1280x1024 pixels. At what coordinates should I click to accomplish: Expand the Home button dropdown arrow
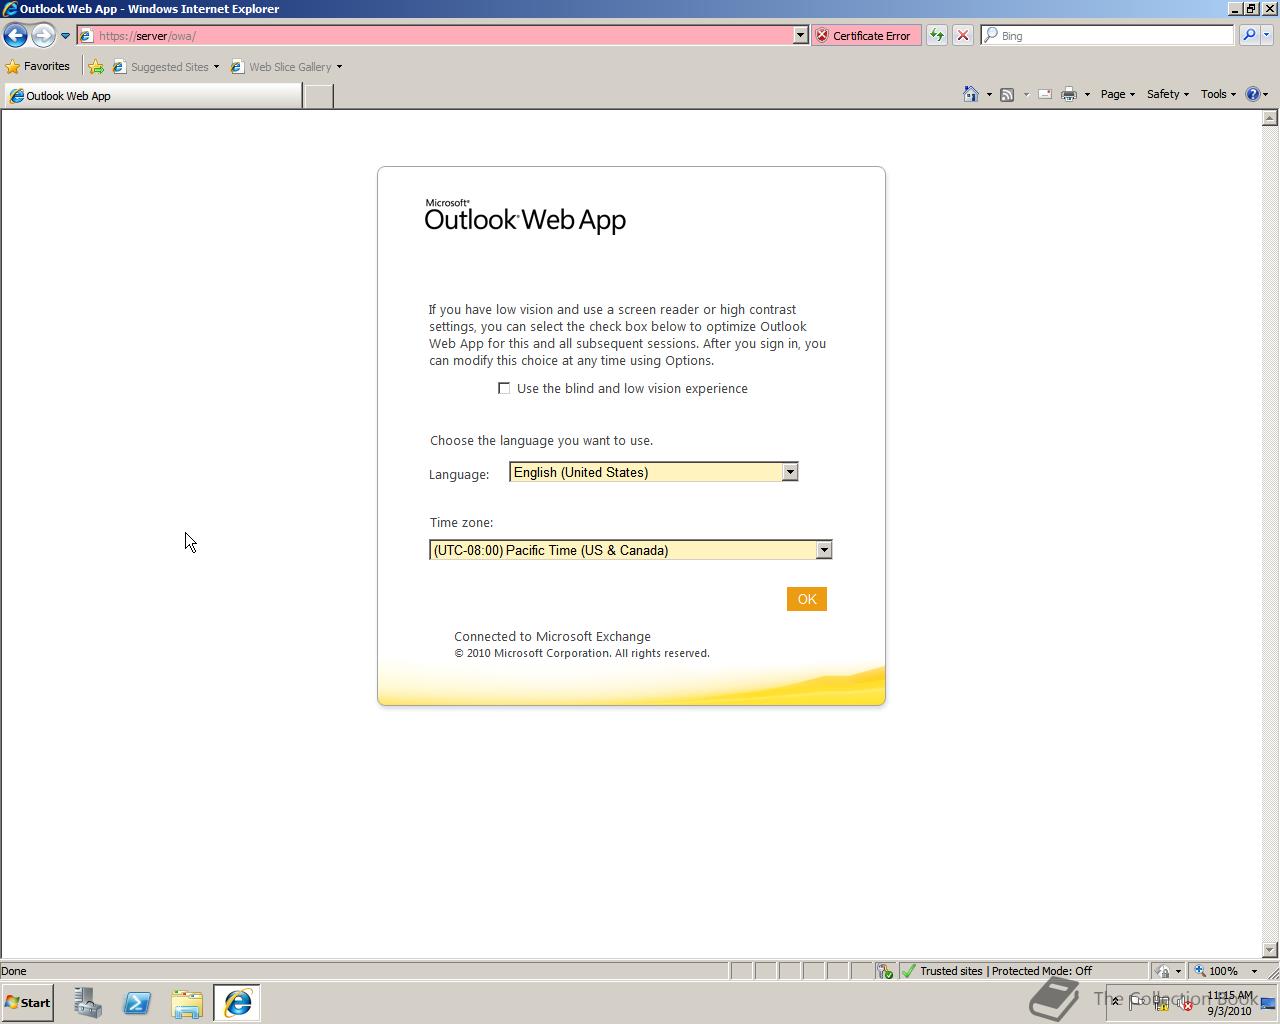click(x=989, y=94)
